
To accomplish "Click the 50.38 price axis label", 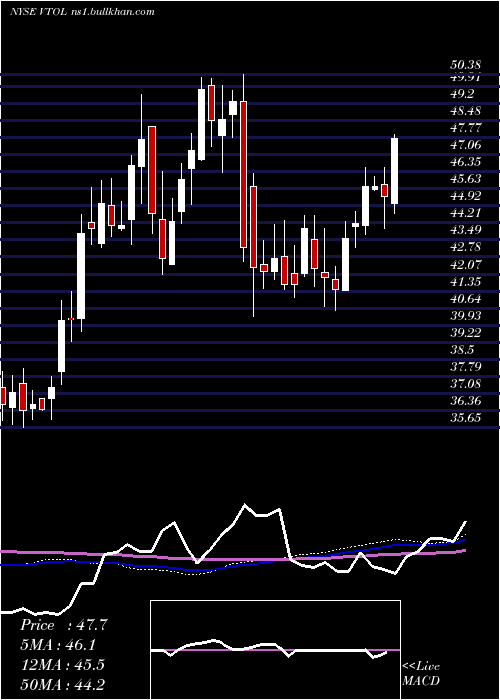I will [x=466, y=66].
